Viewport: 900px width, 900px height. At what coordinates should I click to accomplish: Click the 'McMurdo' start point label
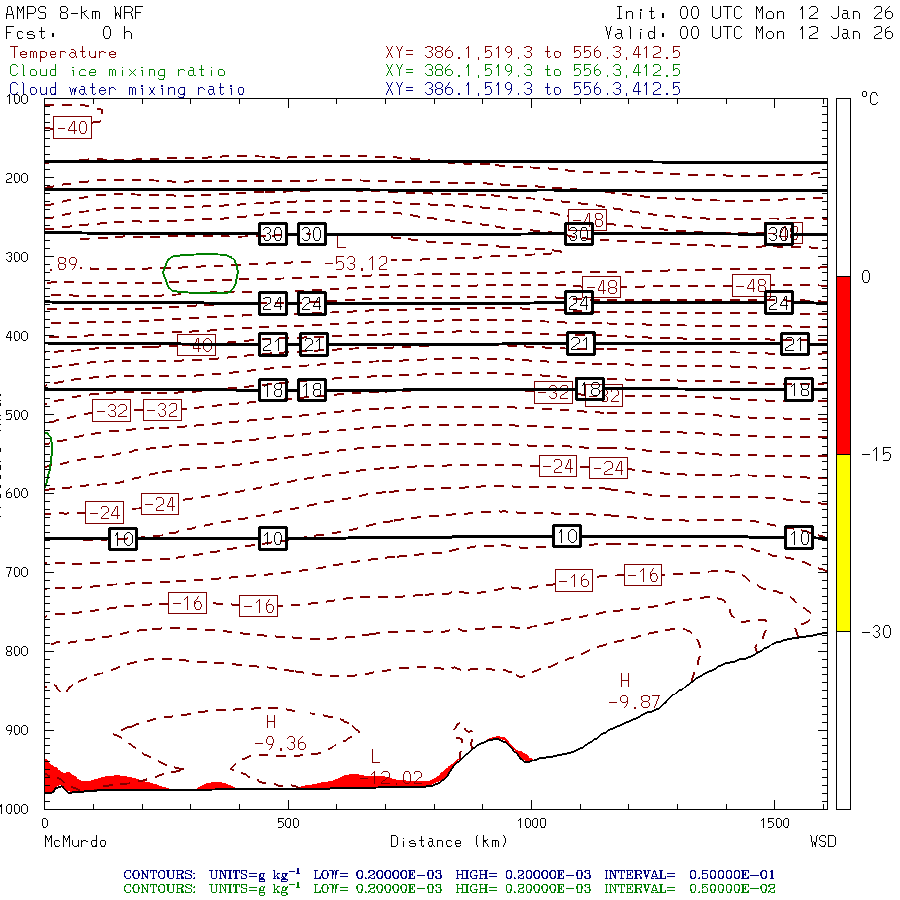(75, 842)
